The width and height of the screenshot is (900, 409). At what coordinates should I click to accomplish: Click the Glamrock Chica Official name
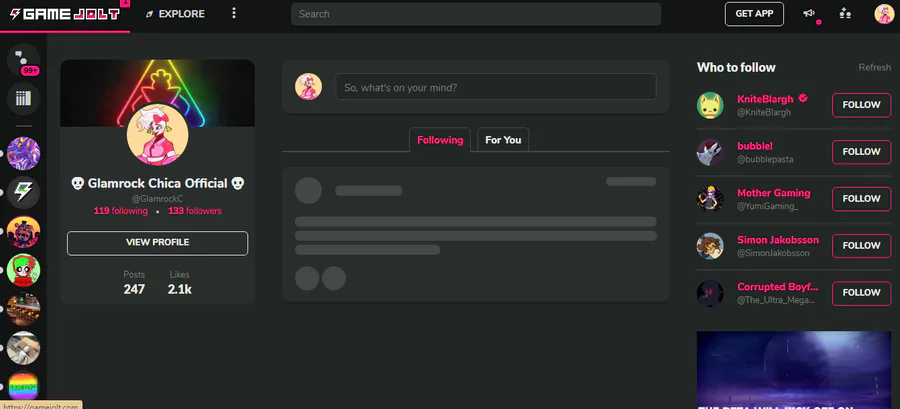pos(158,184)
